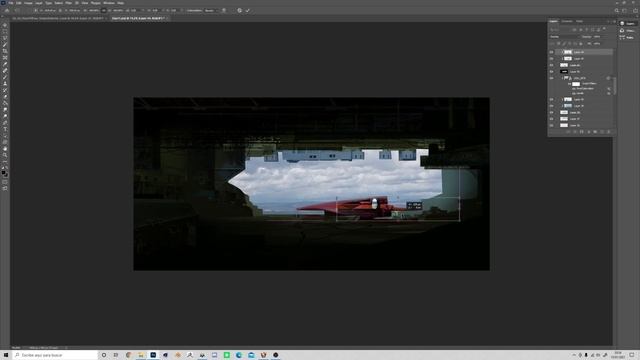Open Task View from taskbar
Image resolution: width=640 pixels, height=360 pixels.
point(116,355)
